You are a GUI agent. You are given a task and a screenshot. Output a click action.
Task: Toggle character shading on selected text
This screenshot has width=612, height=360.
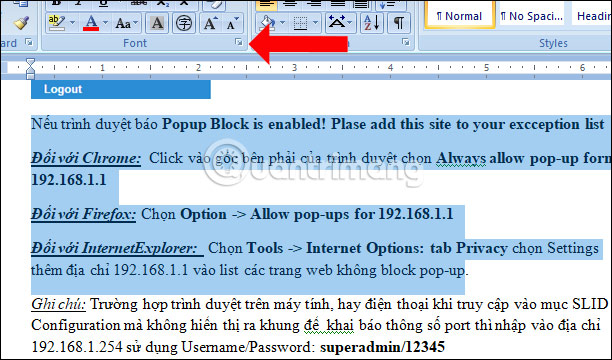point(157,23)
